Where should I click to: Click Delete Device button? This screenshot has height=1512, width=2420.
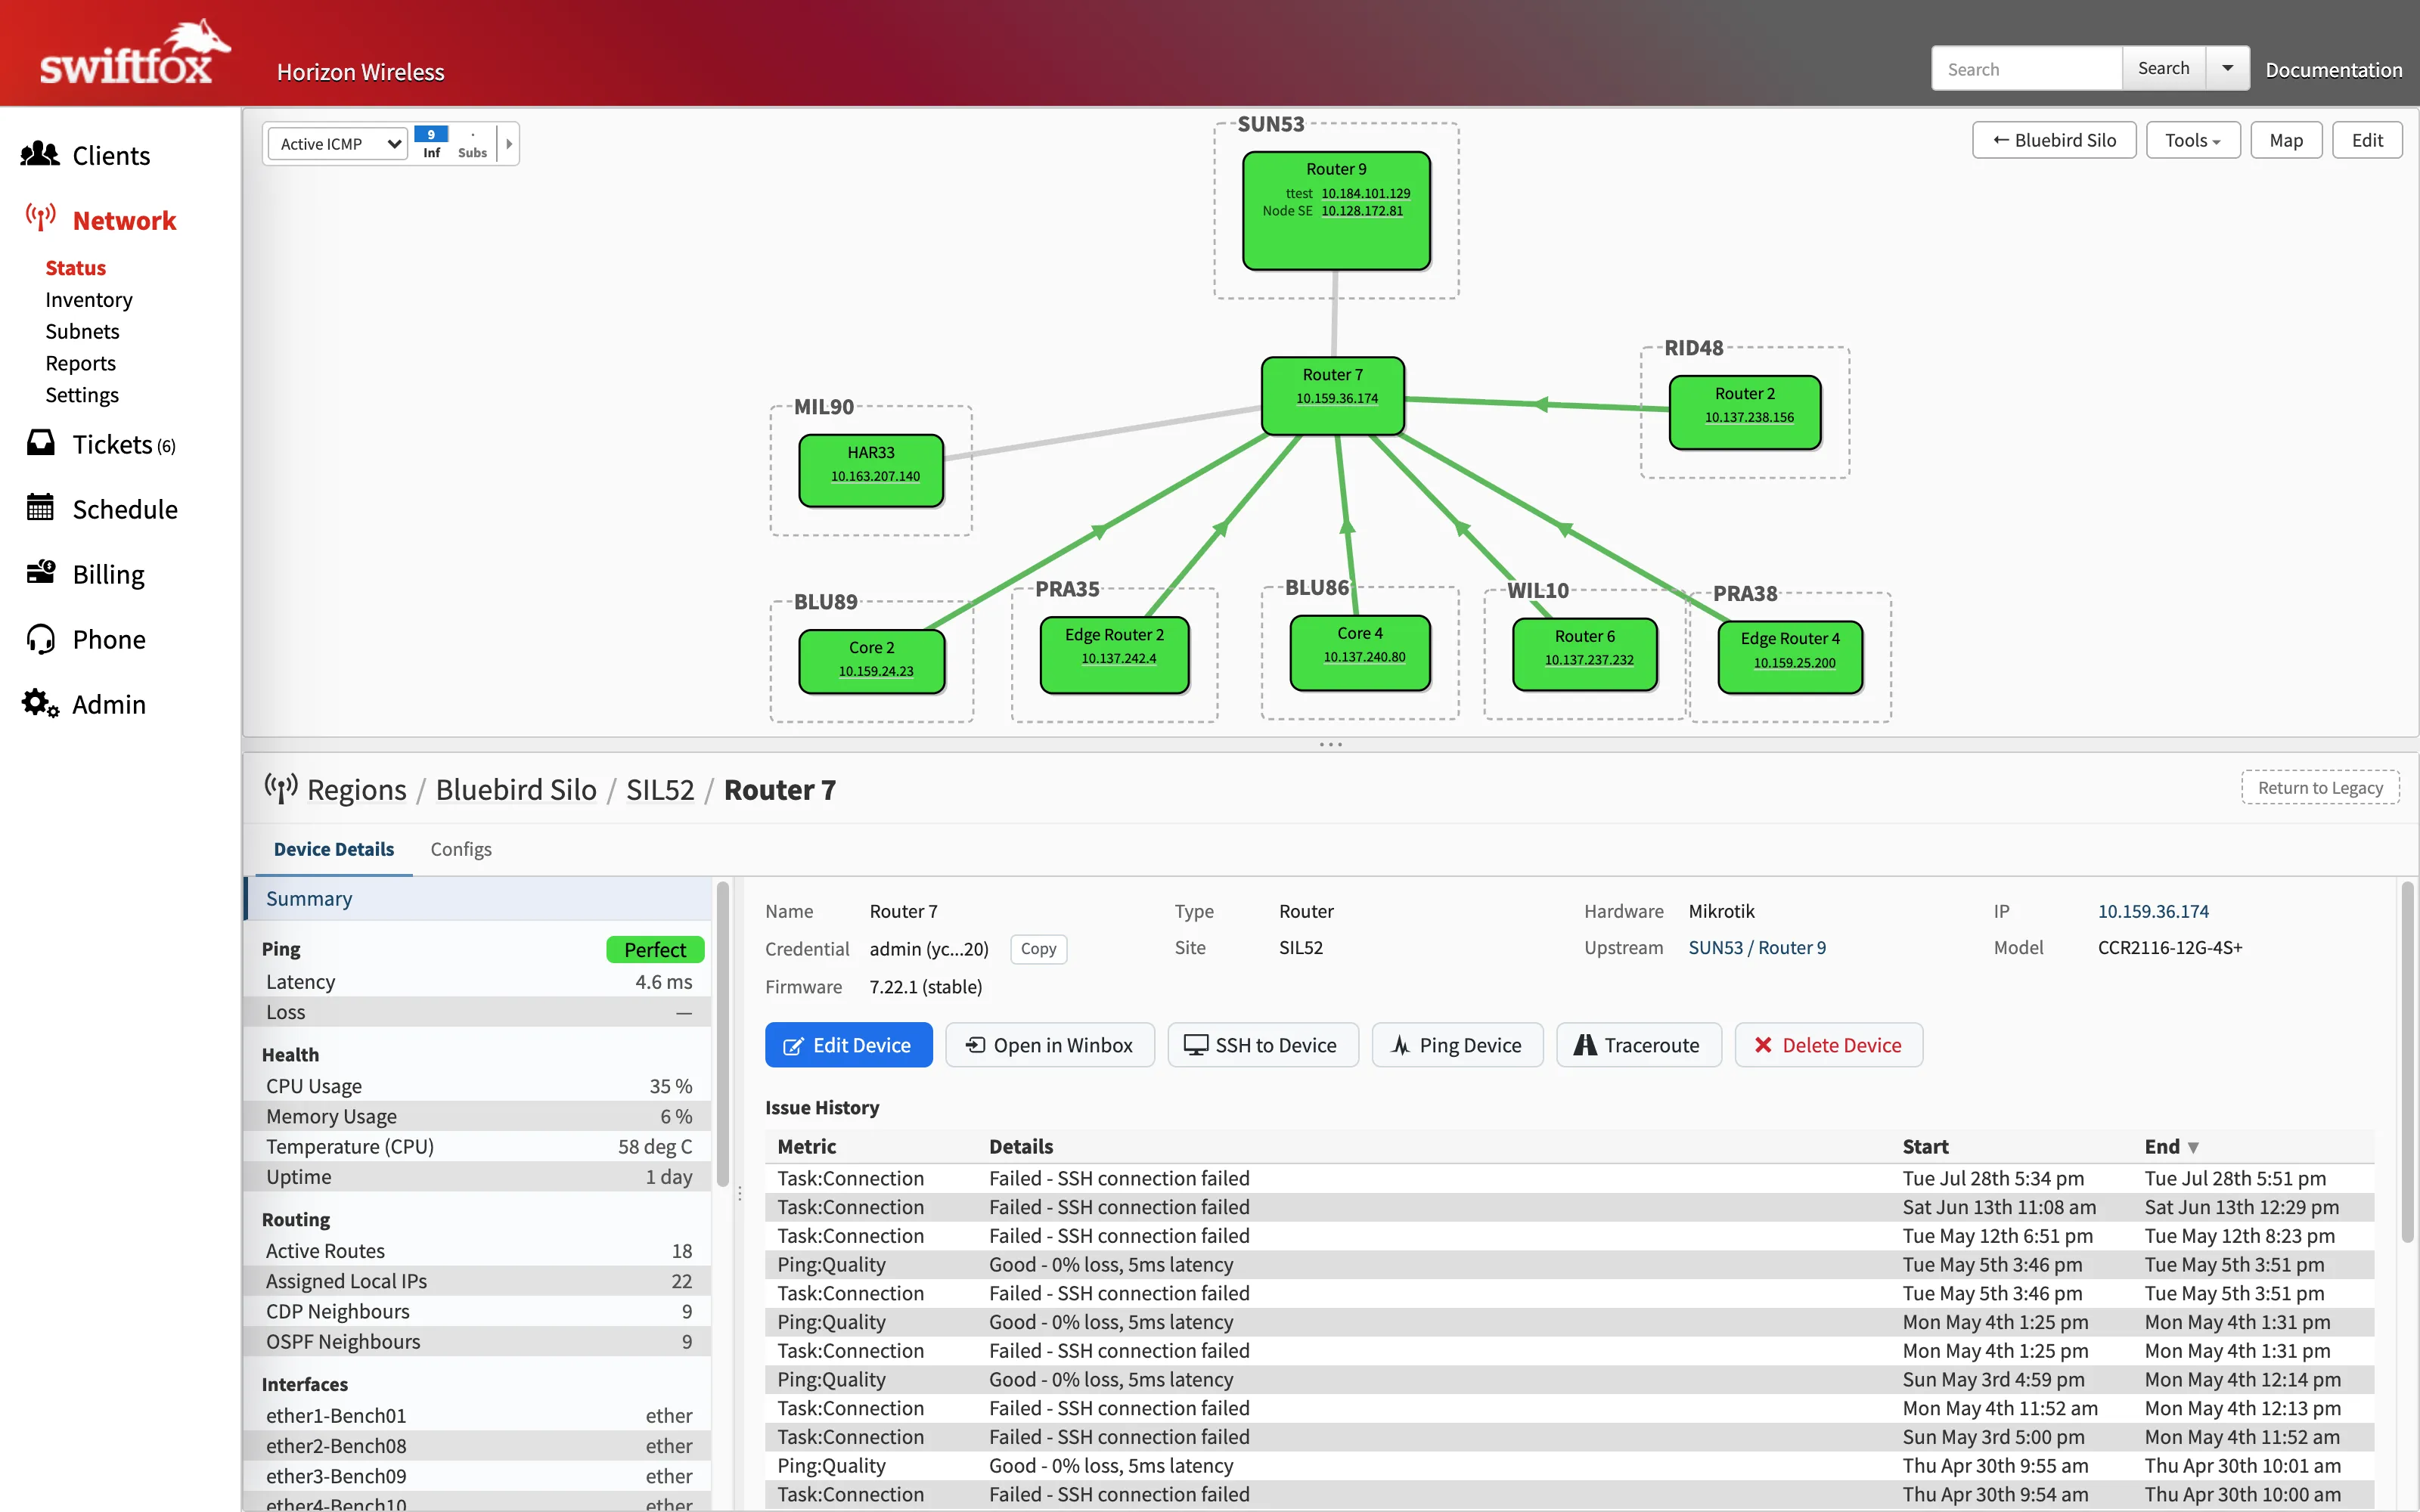click(1828, 1044)
